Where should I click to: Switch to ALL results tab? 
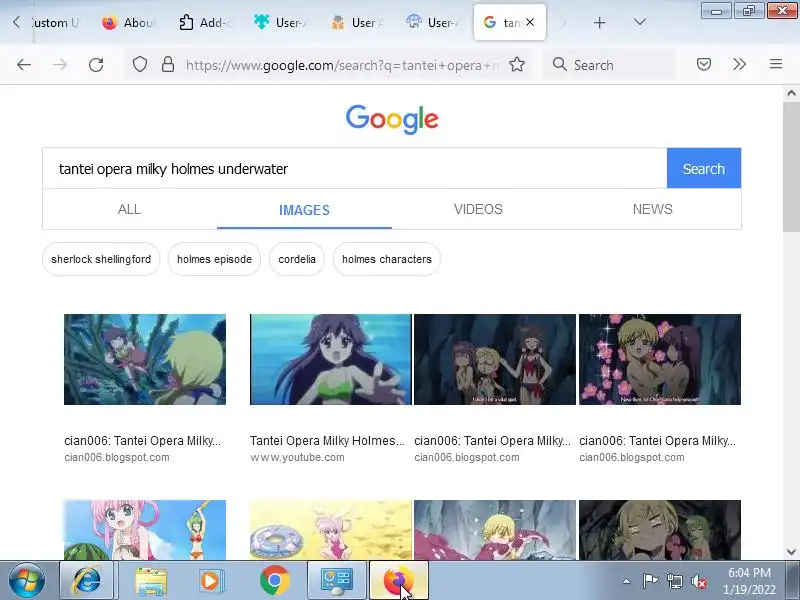(130, 209)
